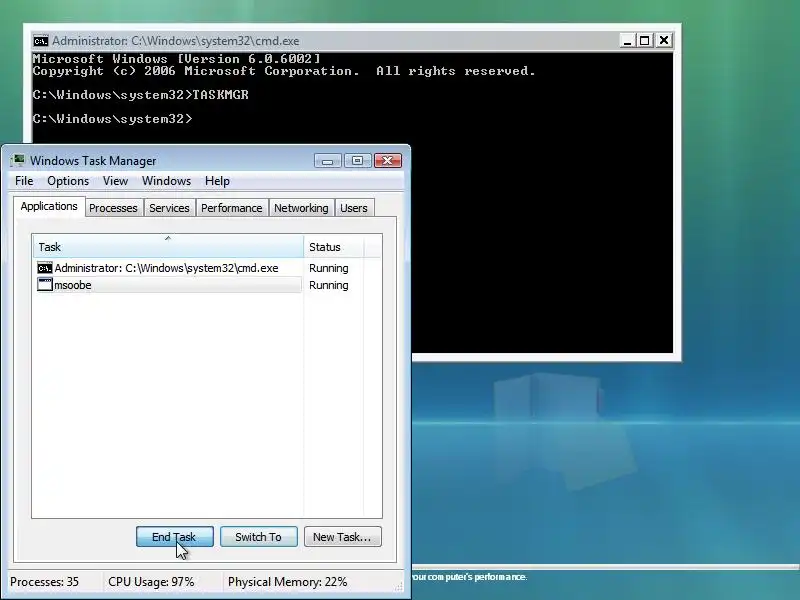Click the Switch To button
This screenshot has height=600, width=800.
pyautogui.click(x=259, y=537)
